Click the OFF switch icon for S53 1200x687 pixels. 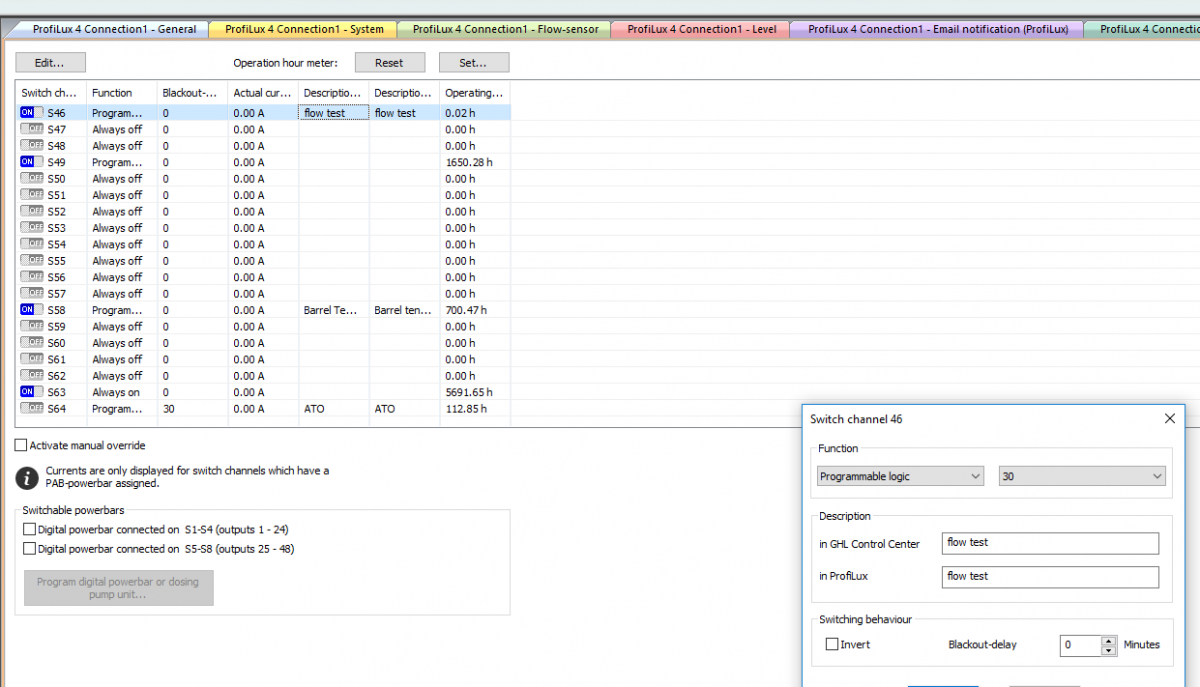click(32, 228)
